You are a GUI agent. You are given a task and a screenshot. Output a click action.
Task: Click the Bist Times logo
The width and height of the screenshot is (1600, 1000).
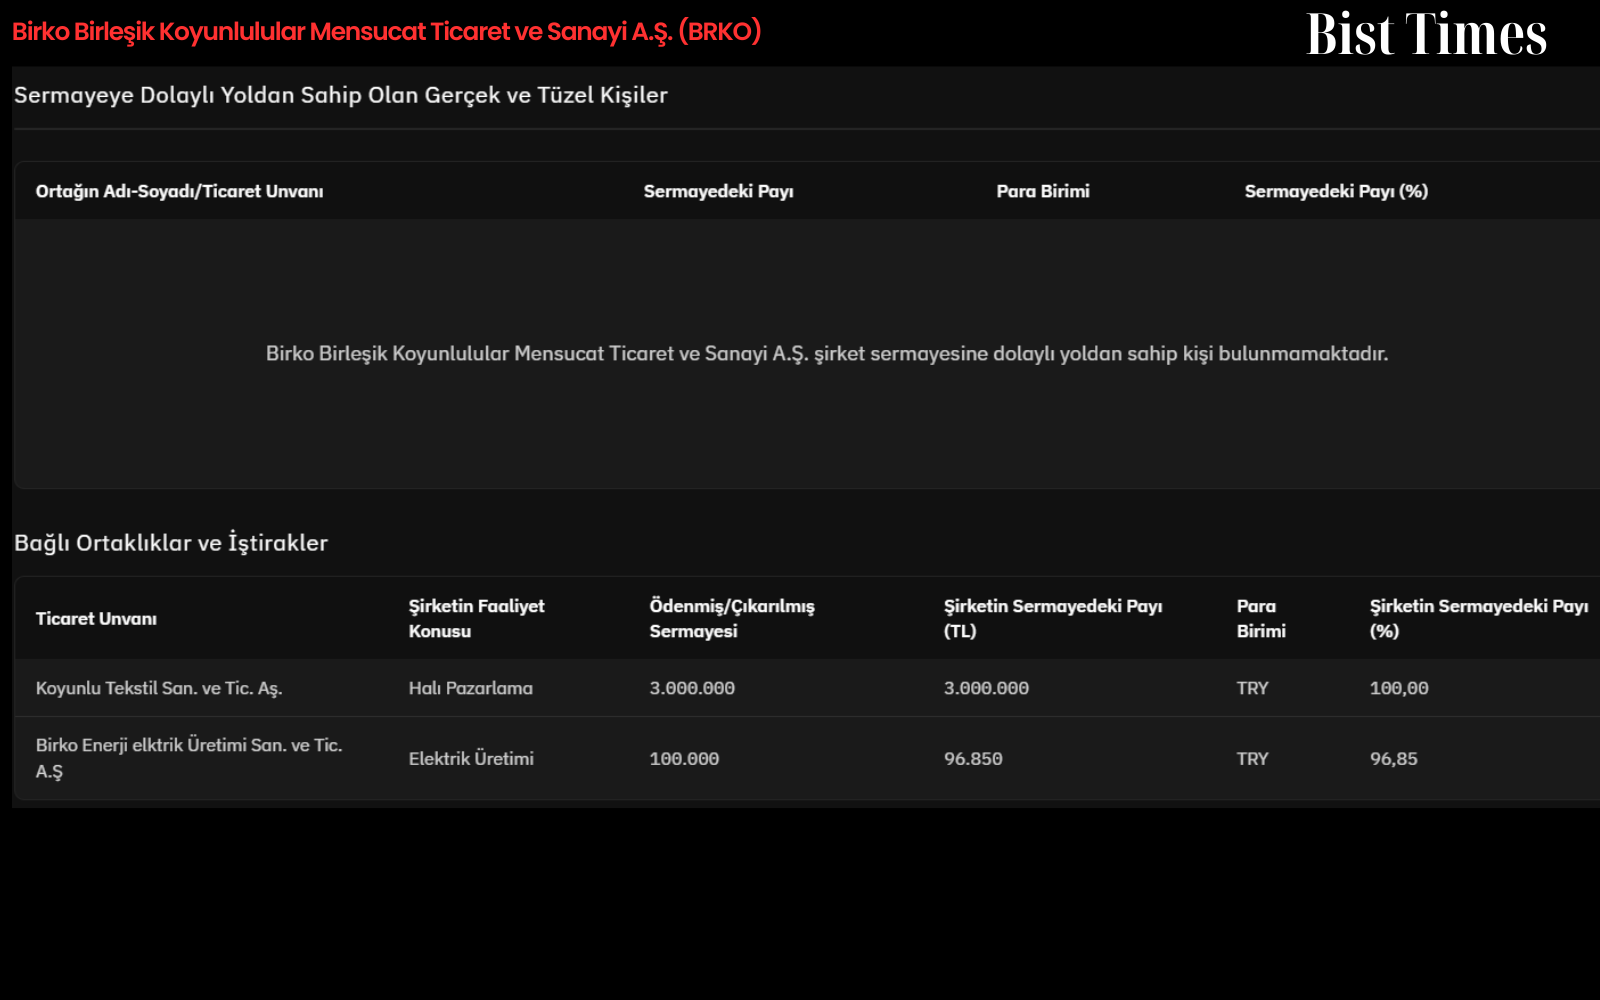pyautogui.click(x=1426, y=34)
